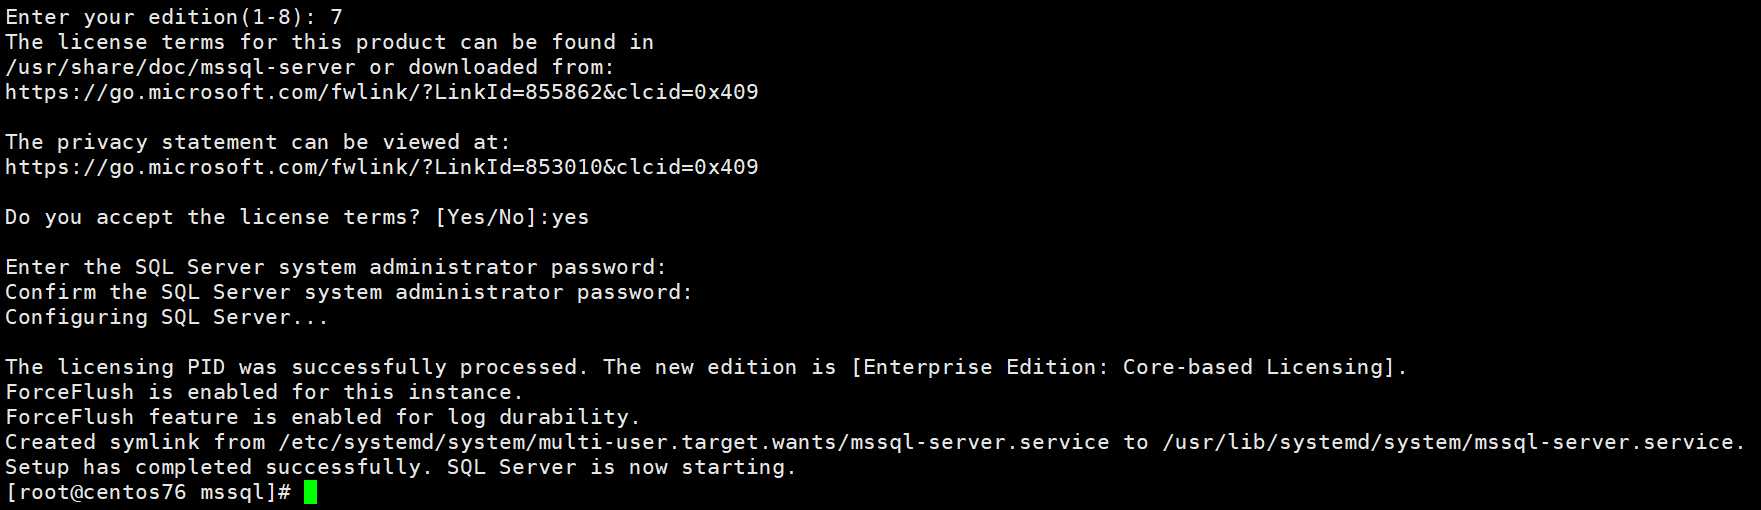Click the /etc/systemd/system multi-user.target.wants service path
Image resolution: width=1761 pixels, height=510 pixels.
tap(693, 442)
